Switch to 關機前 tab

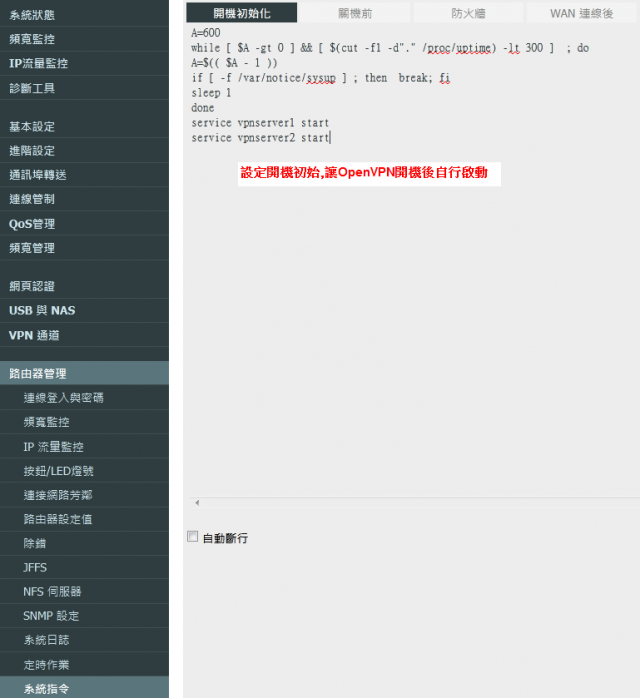click(x=355, y=13)
